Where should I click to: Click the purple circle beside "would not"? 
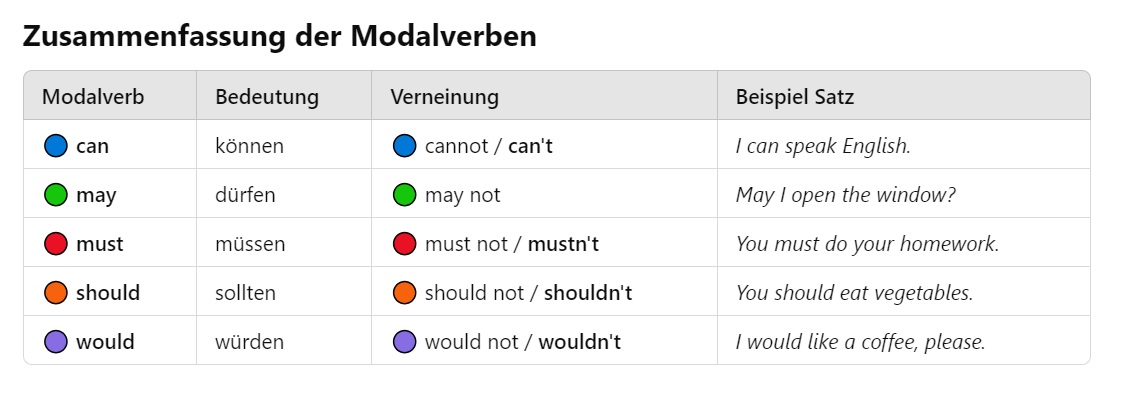404,342
